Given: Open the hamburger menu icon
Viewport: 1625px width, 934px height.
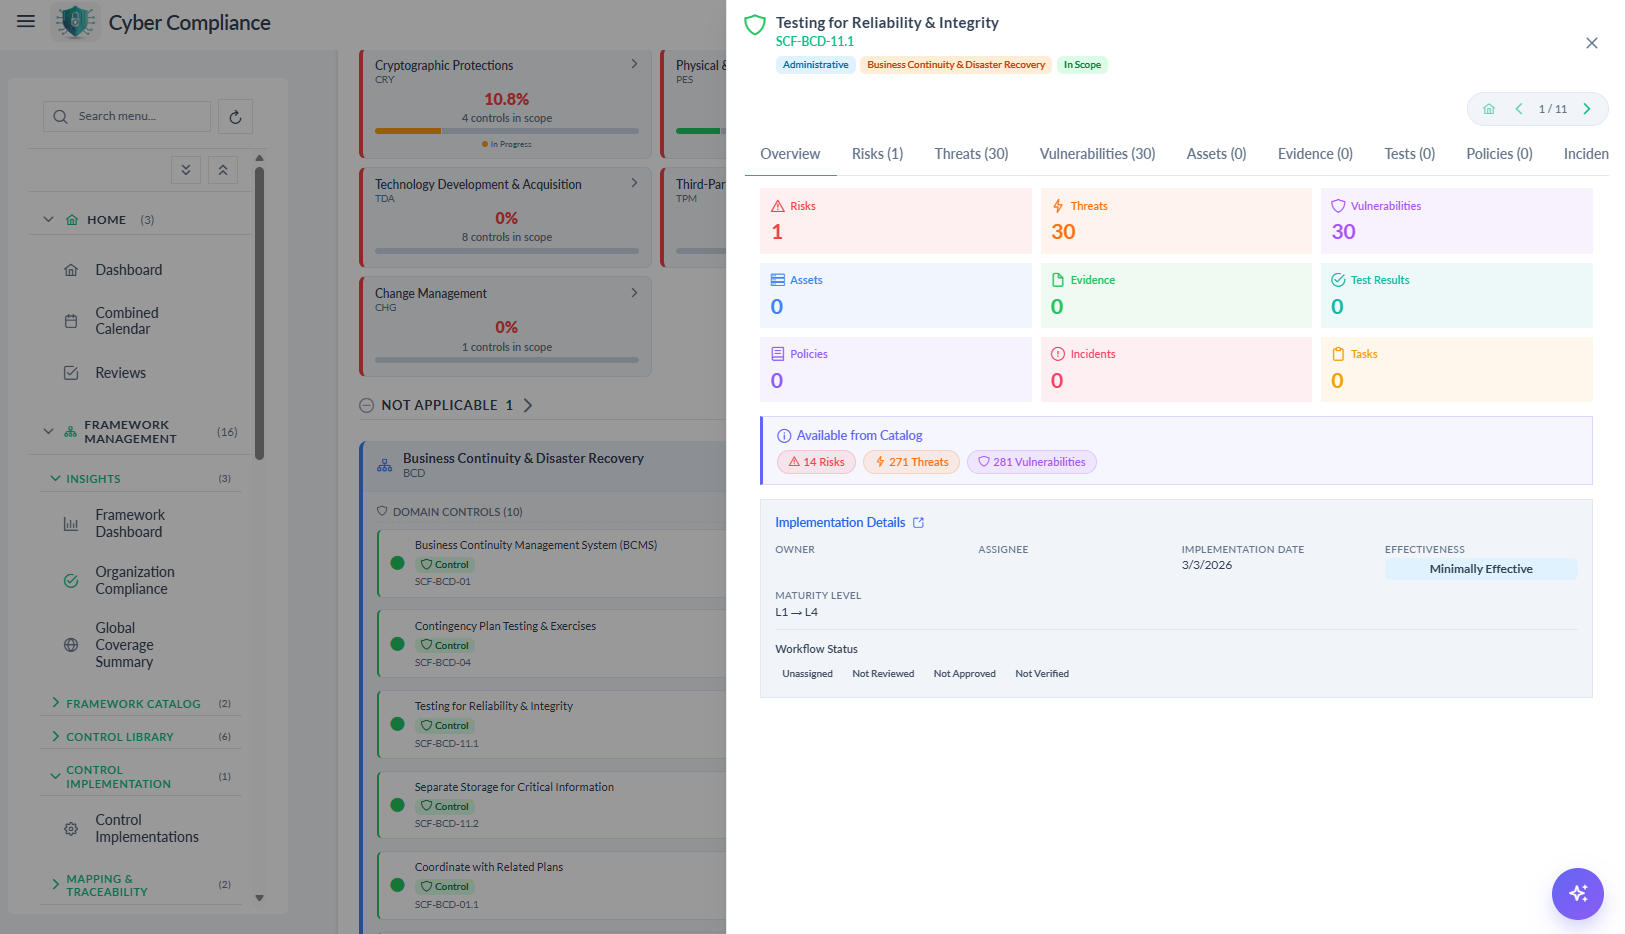Looking at the screenshot, I should pos(26,21).
